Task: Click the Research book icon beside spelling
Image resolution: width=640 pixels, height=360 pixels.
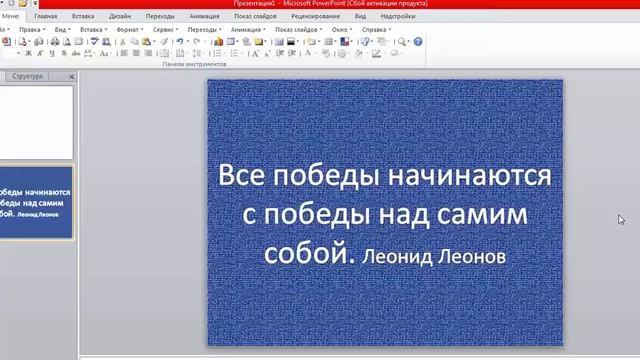Action: tap(106, 42)
